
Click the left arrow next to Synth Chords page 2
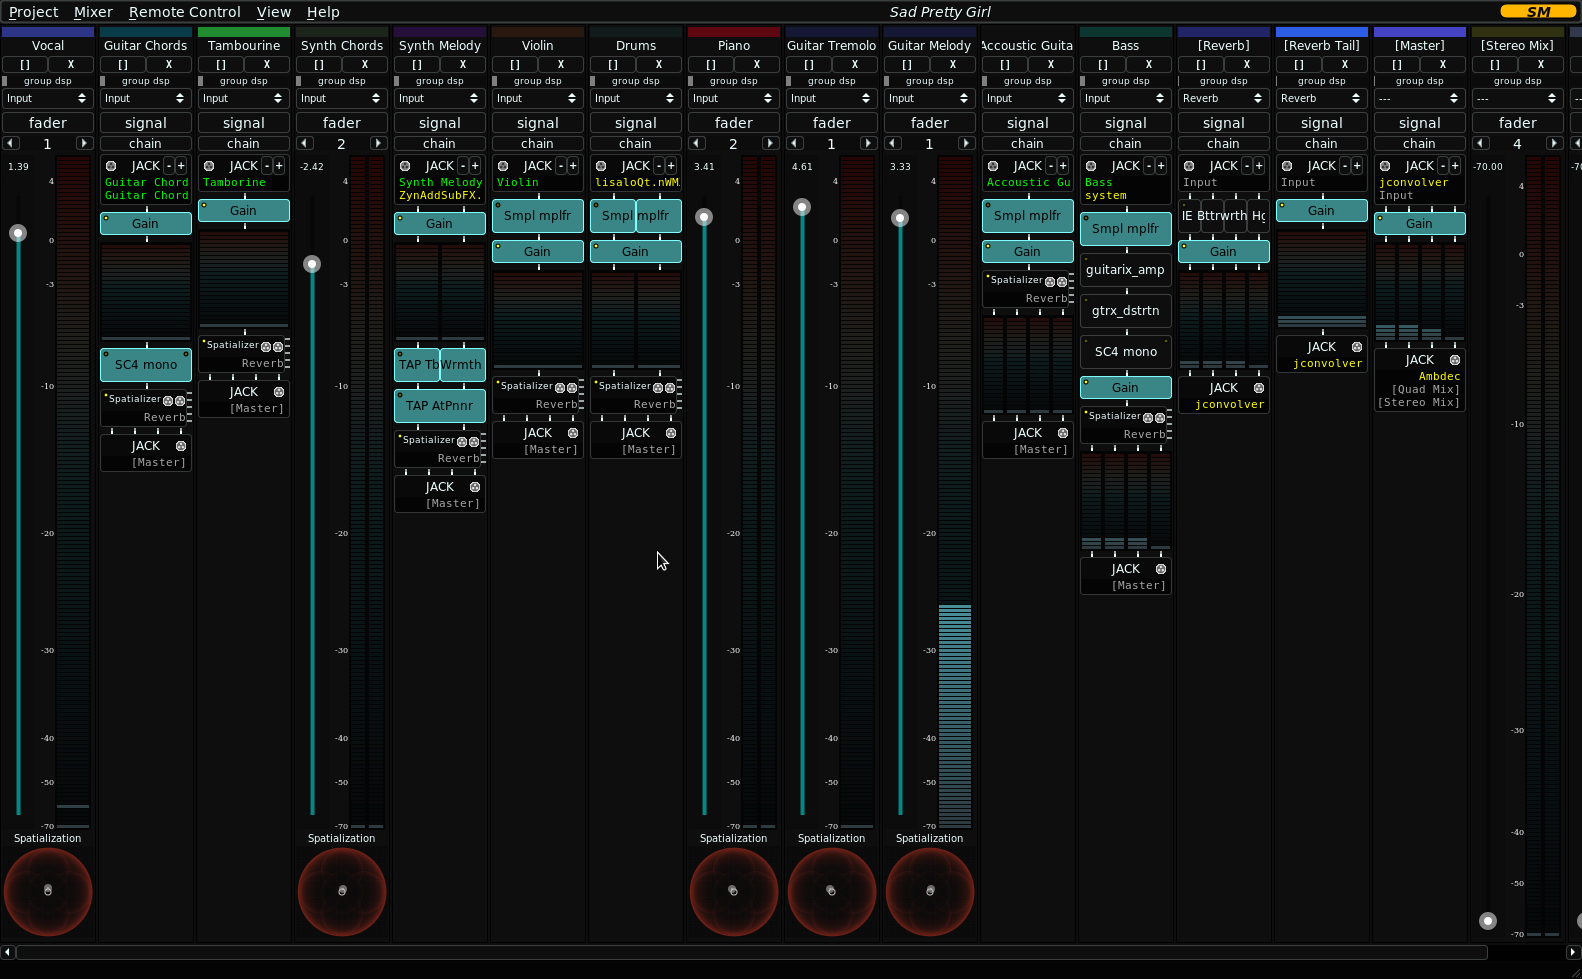[x=306, y=144]
